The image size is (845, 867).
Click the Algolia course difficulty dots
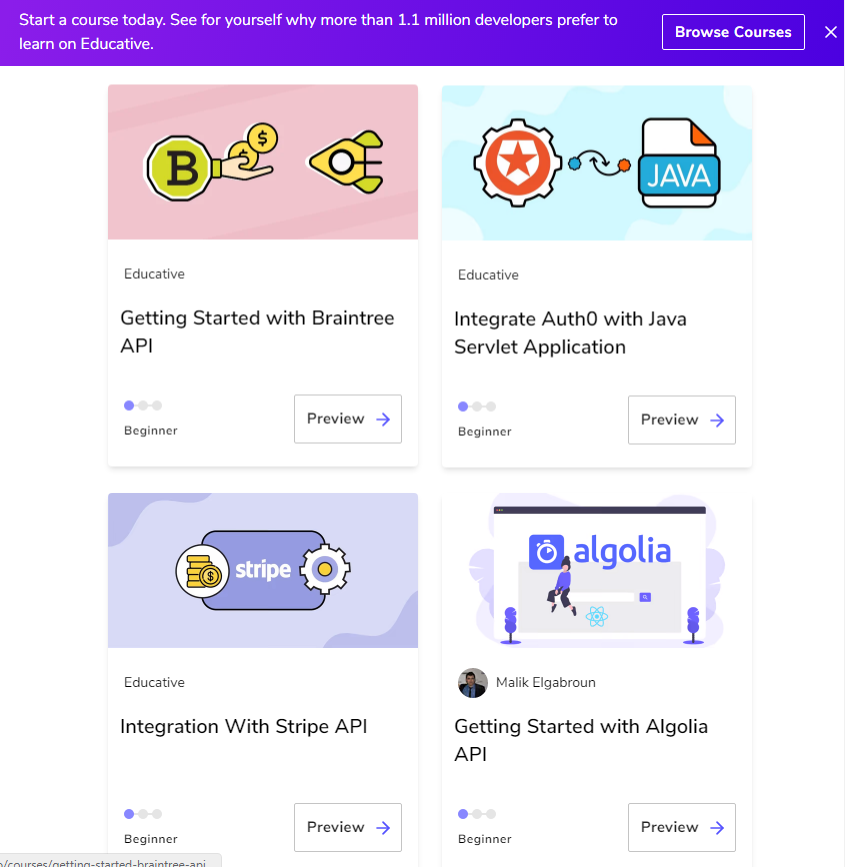(477, 814)
